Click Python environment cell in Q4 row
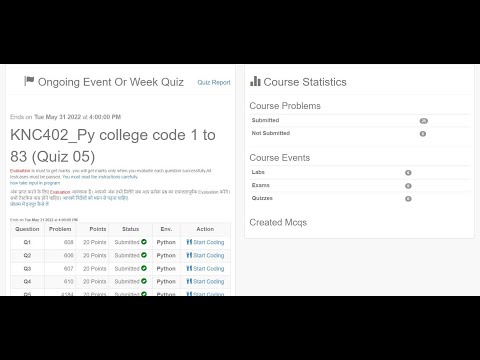480x360 pixels. pyautogui.click(x=166, y=281)
